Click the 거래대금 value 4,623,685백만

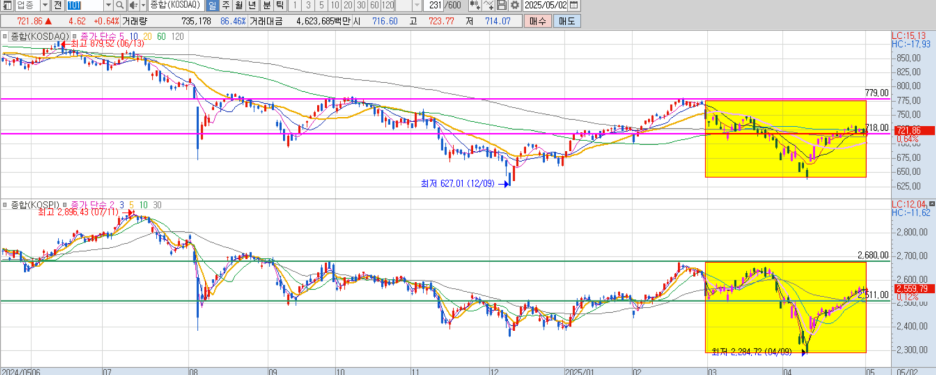tap(323, 21)
